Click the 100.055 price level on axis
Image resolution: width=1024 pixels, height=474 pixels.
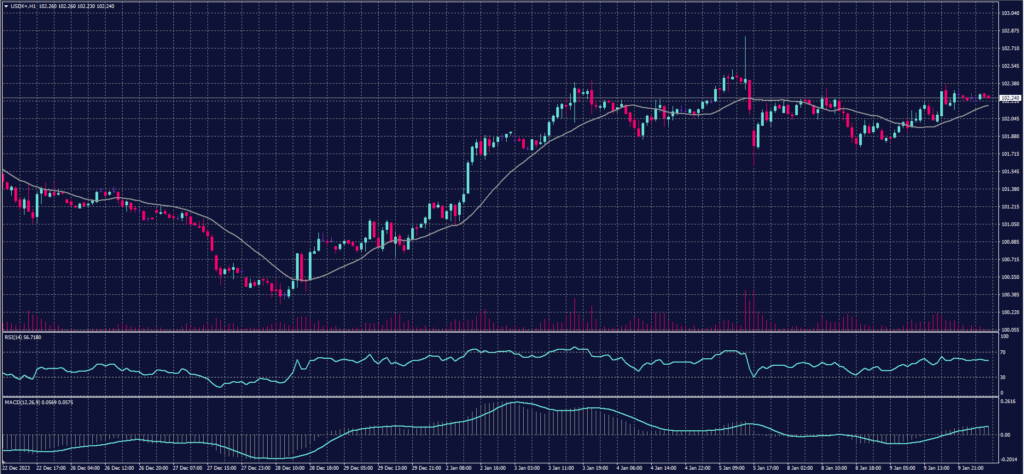[1009, 329]
